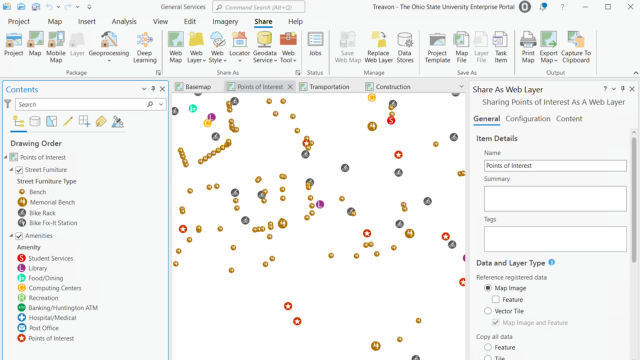Viewport: 640px width, 360px height.
Task: Collapse the Amenities layer
Action: (11, 236)
